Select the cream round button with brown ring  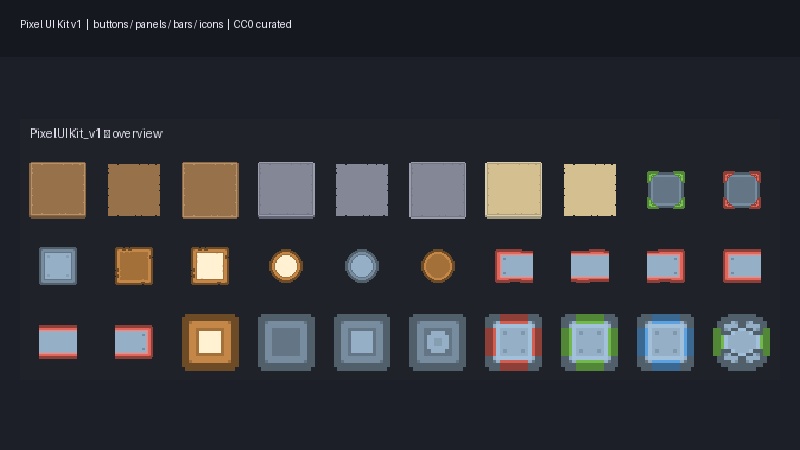click(286, 266)
